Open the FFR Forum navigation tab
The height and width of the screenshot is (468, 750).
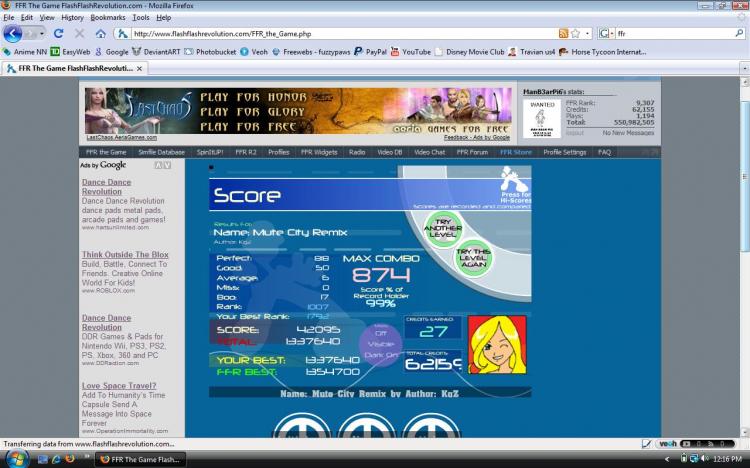472,152
